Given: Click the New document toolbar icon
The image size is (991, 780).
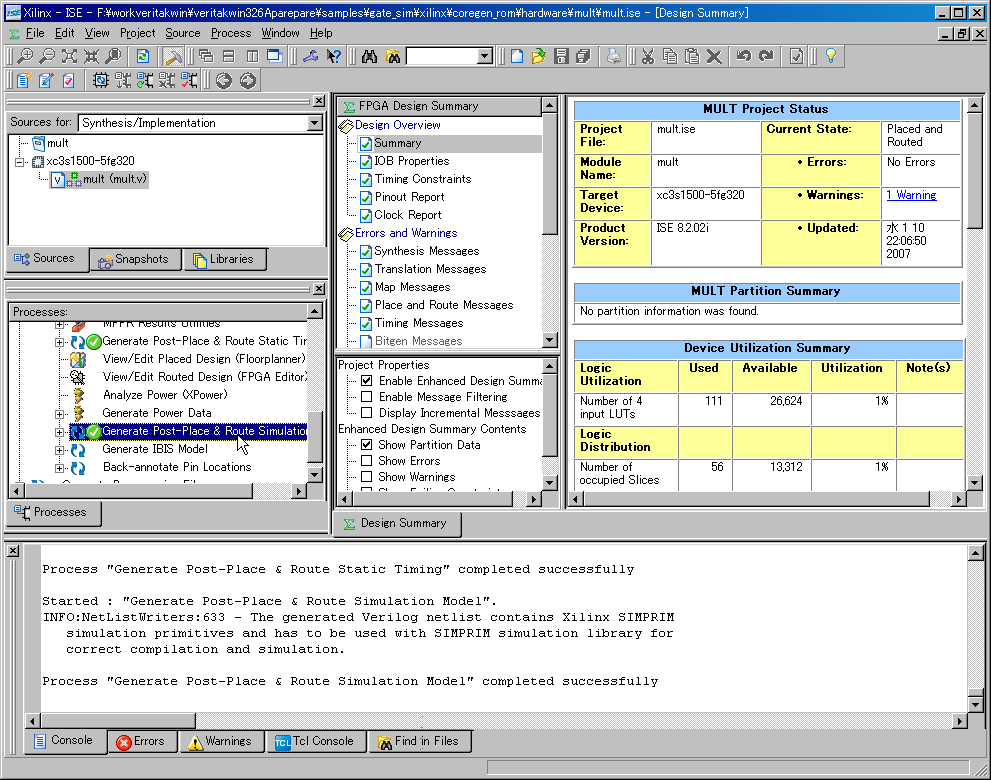Looking at the screenshot, I should point(516,56).
